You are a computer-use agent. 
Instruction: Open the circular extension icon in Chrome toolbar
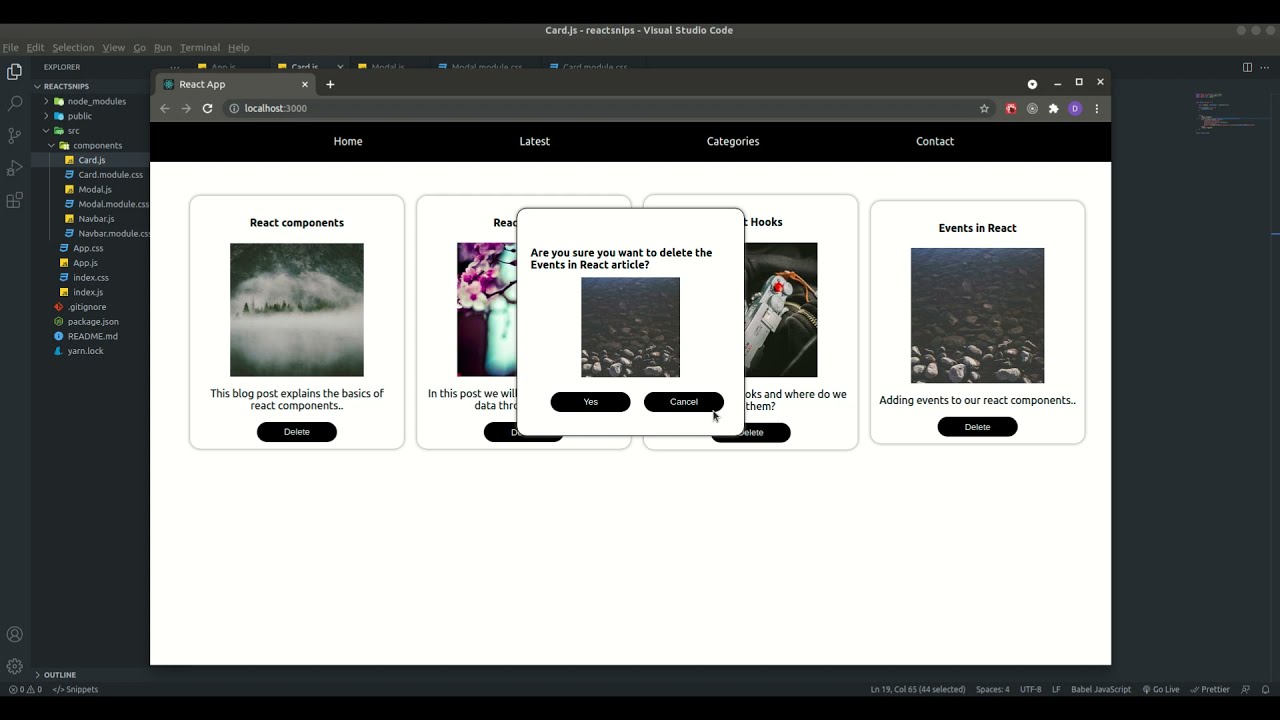1032,108
